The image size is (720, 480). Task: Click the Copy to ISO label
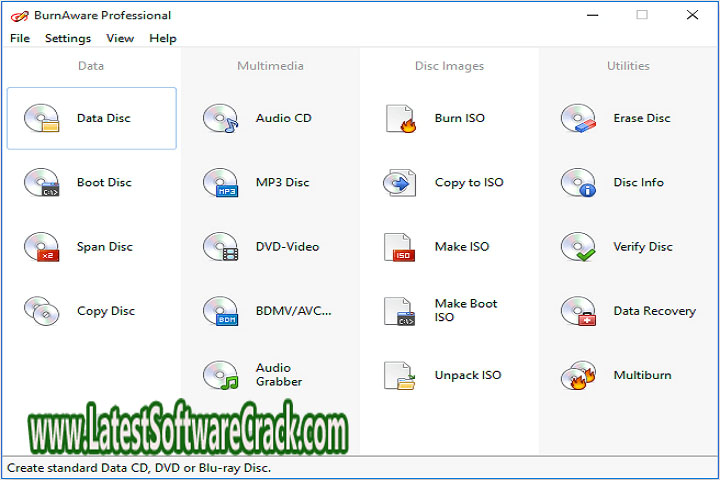[469, 183]
